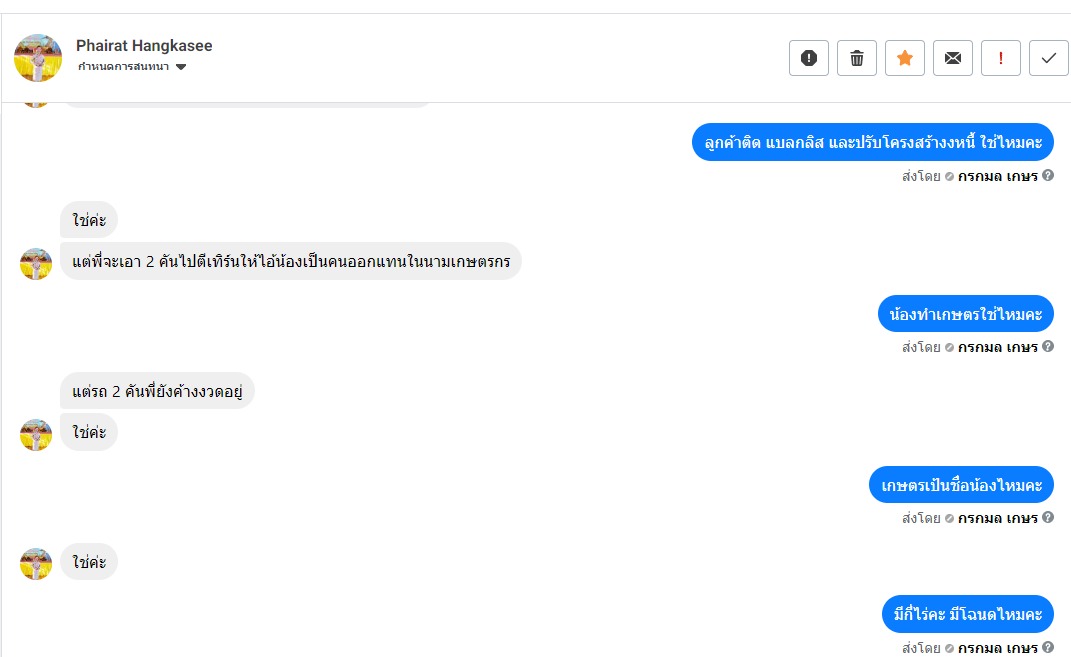Click sender name กรกมล เกษร under first blue message
The height and width of the screenshot is (657, 1071).
click(x=997, y=177)
